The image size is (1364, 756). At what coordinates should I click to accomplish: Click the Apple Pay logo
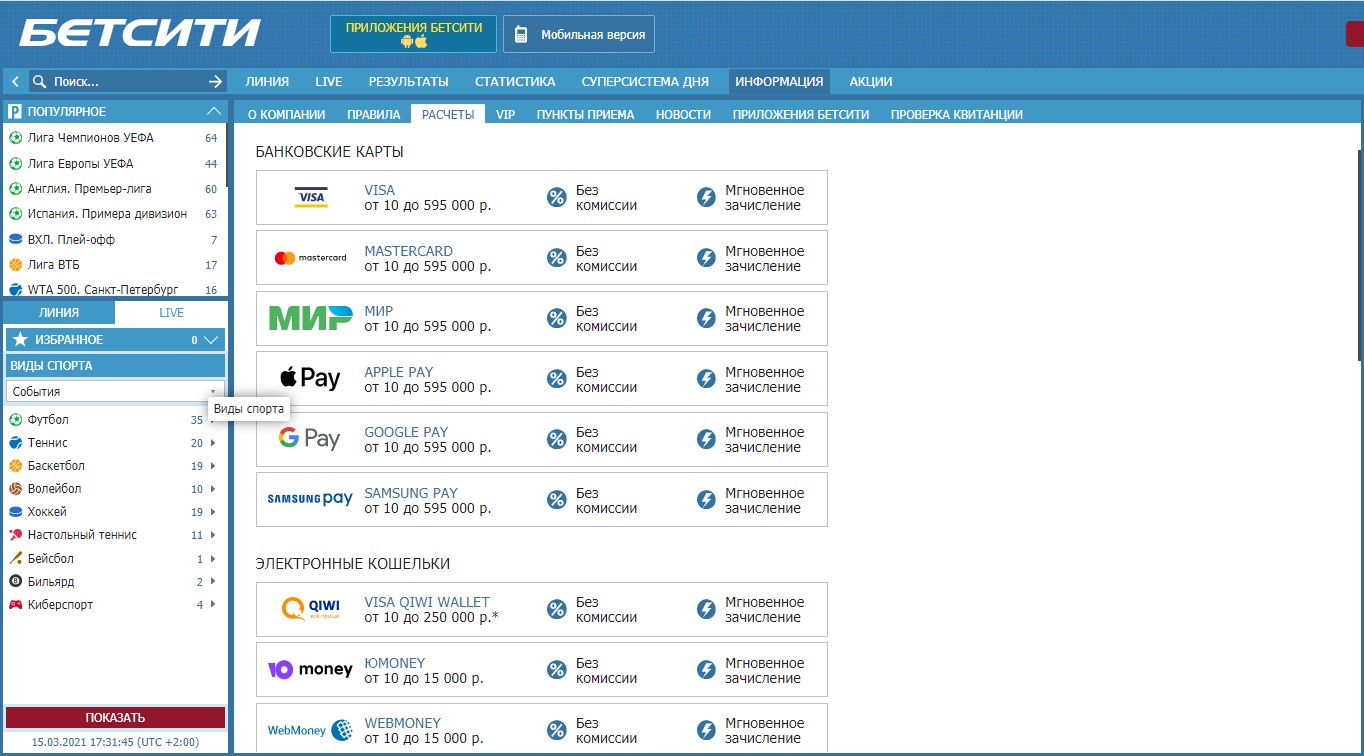[311, 378]
